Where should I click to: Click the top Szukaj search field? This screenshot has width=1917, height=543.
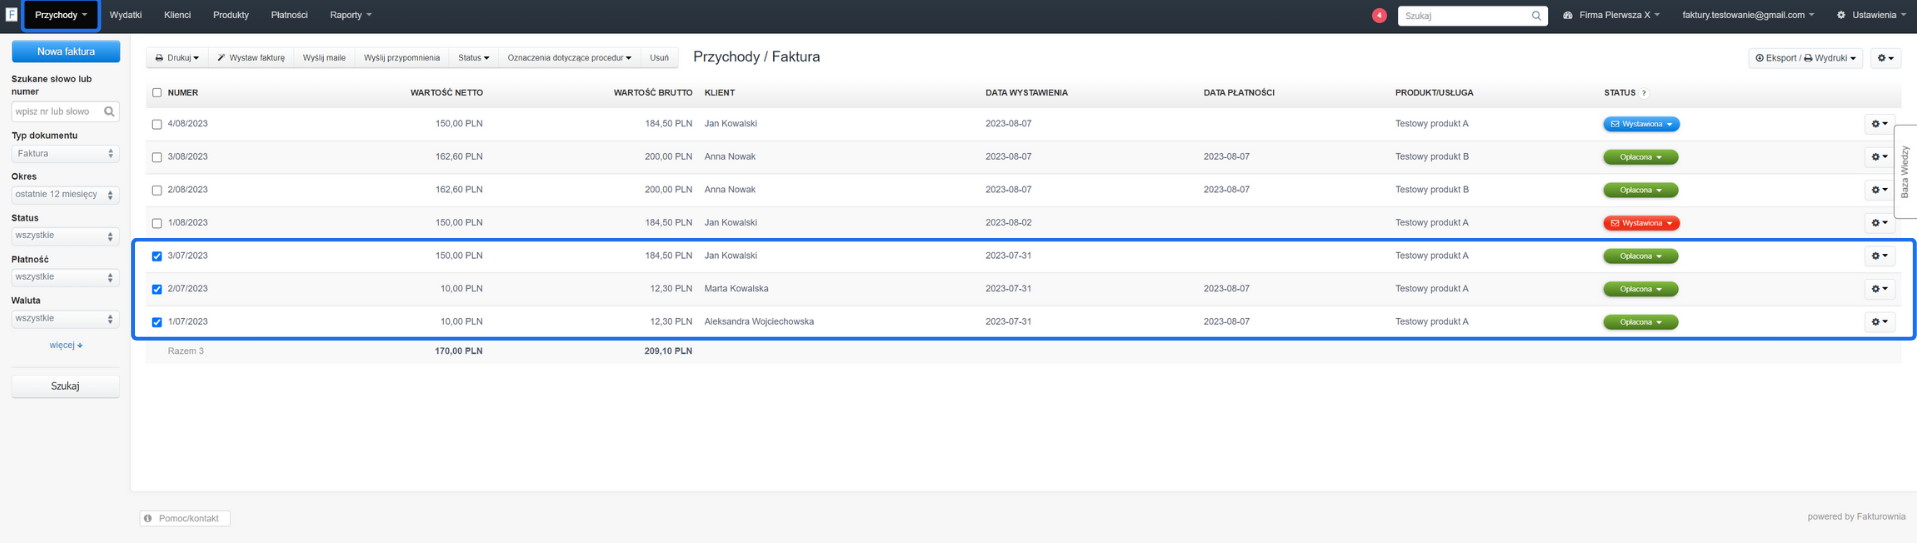pyautogui.click(x=1463, y=16)
